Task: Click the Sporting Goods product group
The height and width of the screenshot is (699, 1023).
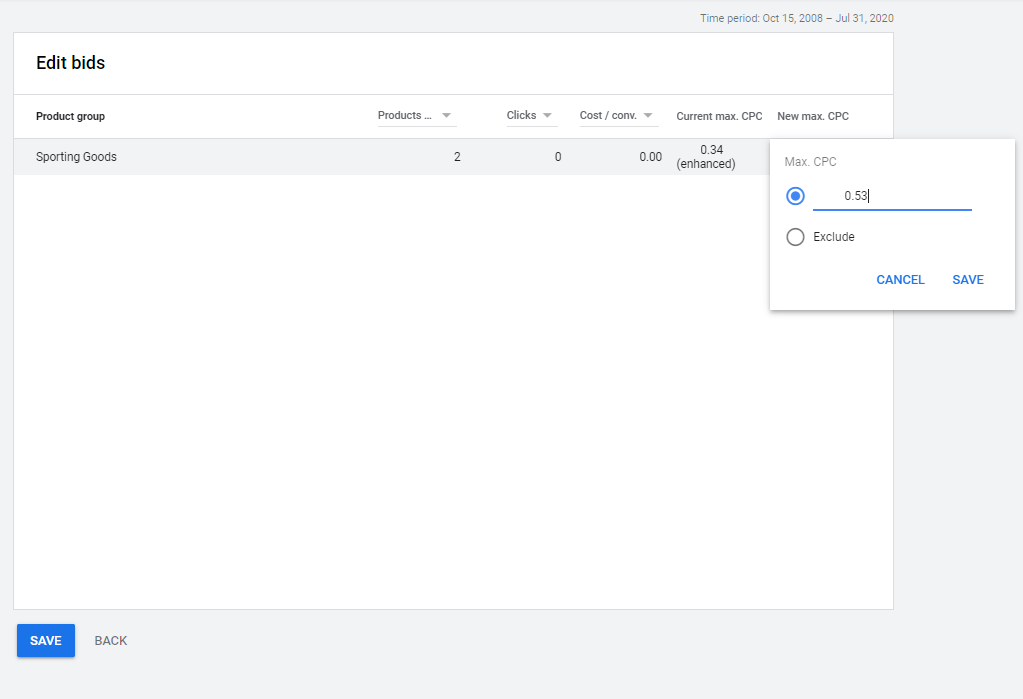Action: pyautogui.click(x=76, y=157)
